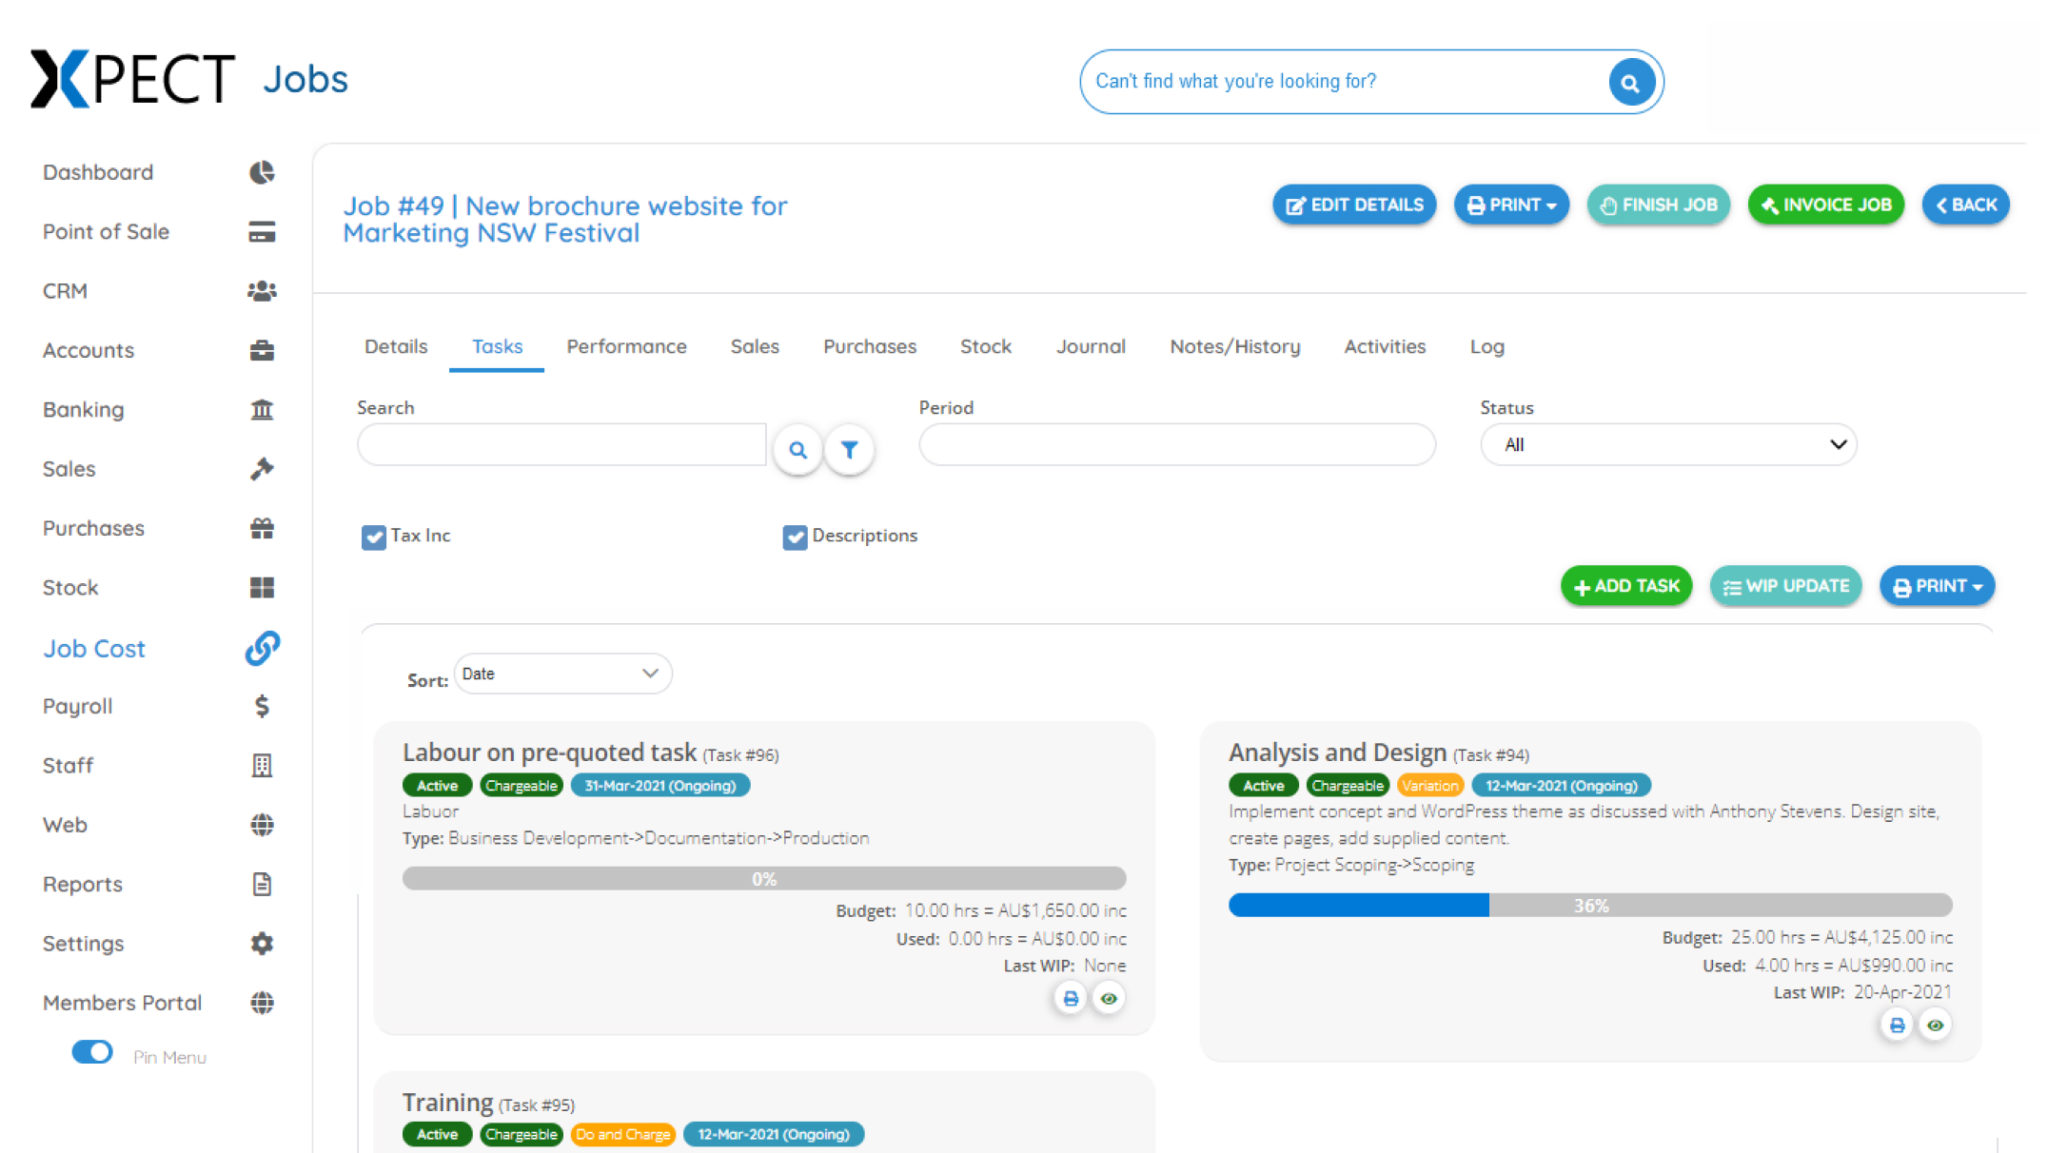Print the Analysis and Design task card
Screen dimensions: 2048x1153
click(x=1896, y=1024)
